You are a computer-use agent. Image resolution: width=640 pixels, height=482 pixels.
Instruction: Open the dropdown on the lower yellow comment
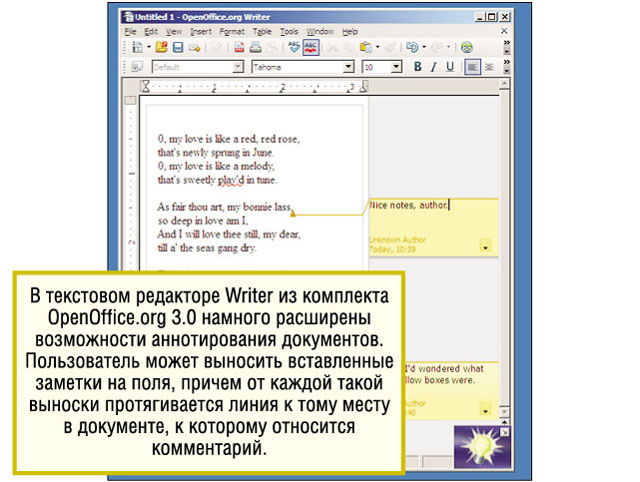pyautogui.click(x=485, y=410)
